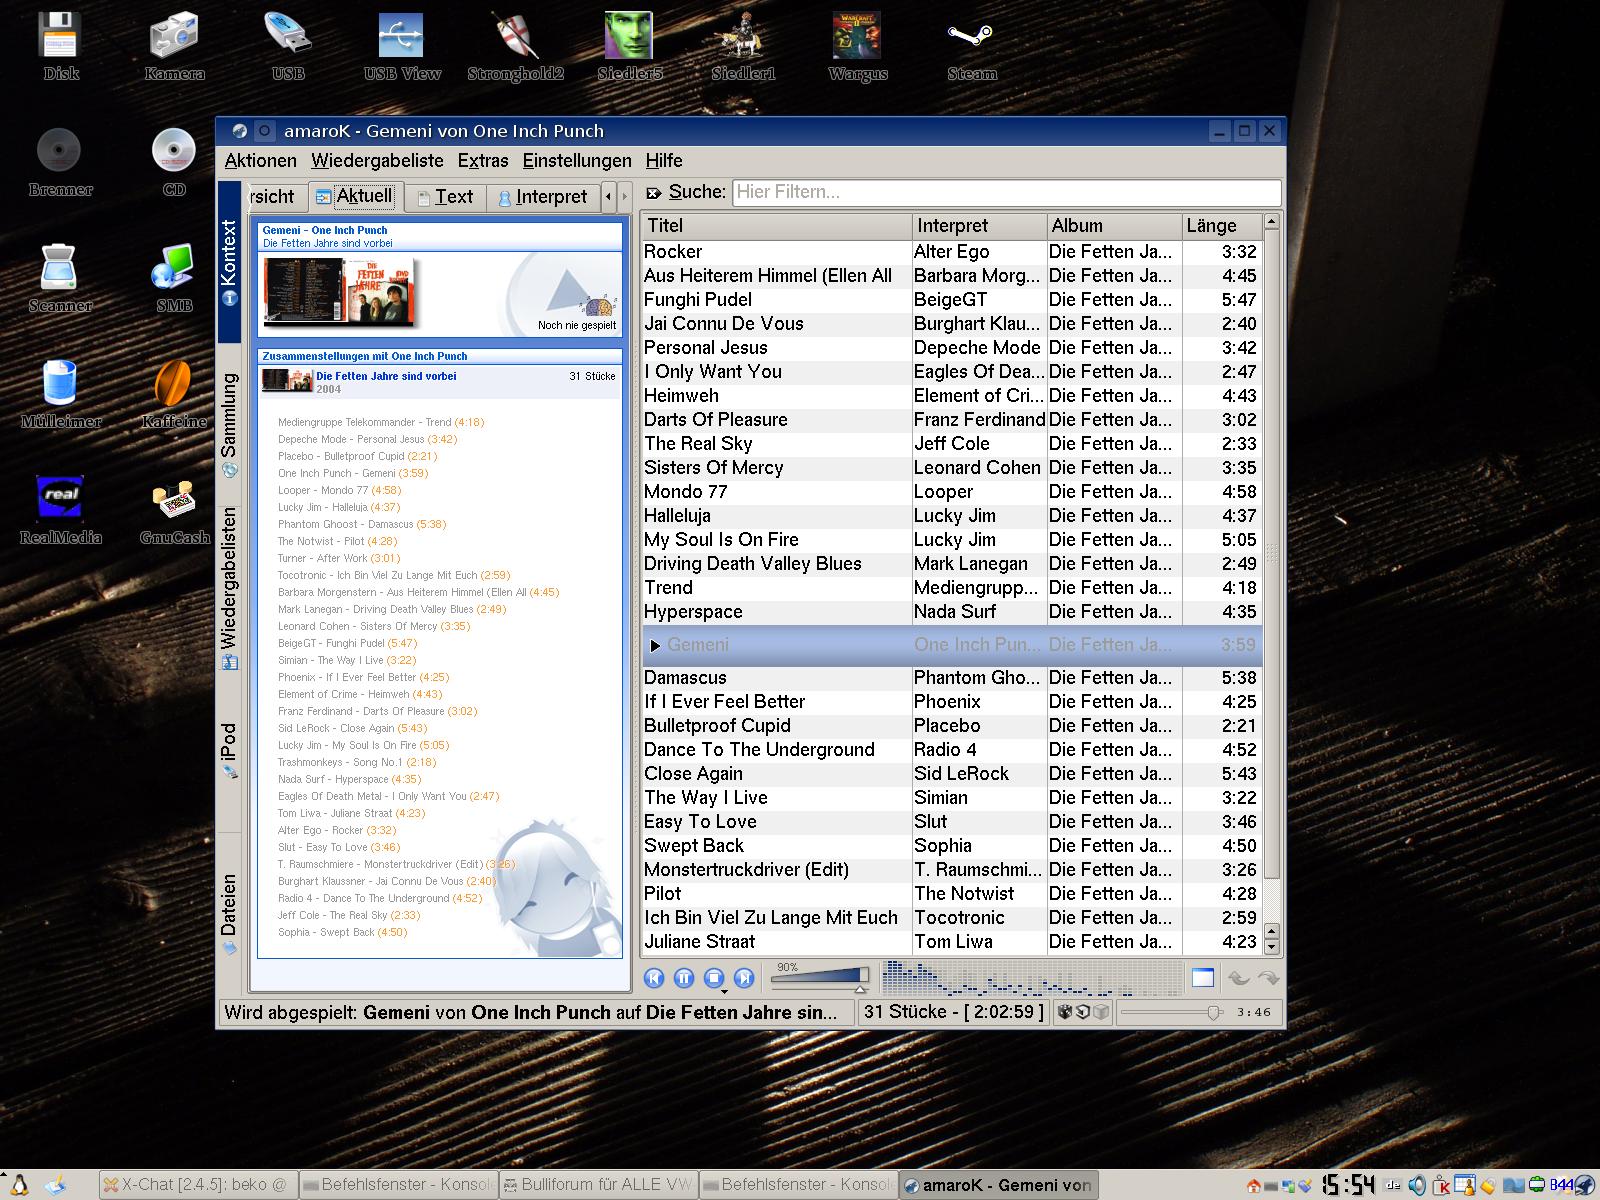Open the Mülleimer trash icon
1600x1200 pixels.
tap(60, 394)
